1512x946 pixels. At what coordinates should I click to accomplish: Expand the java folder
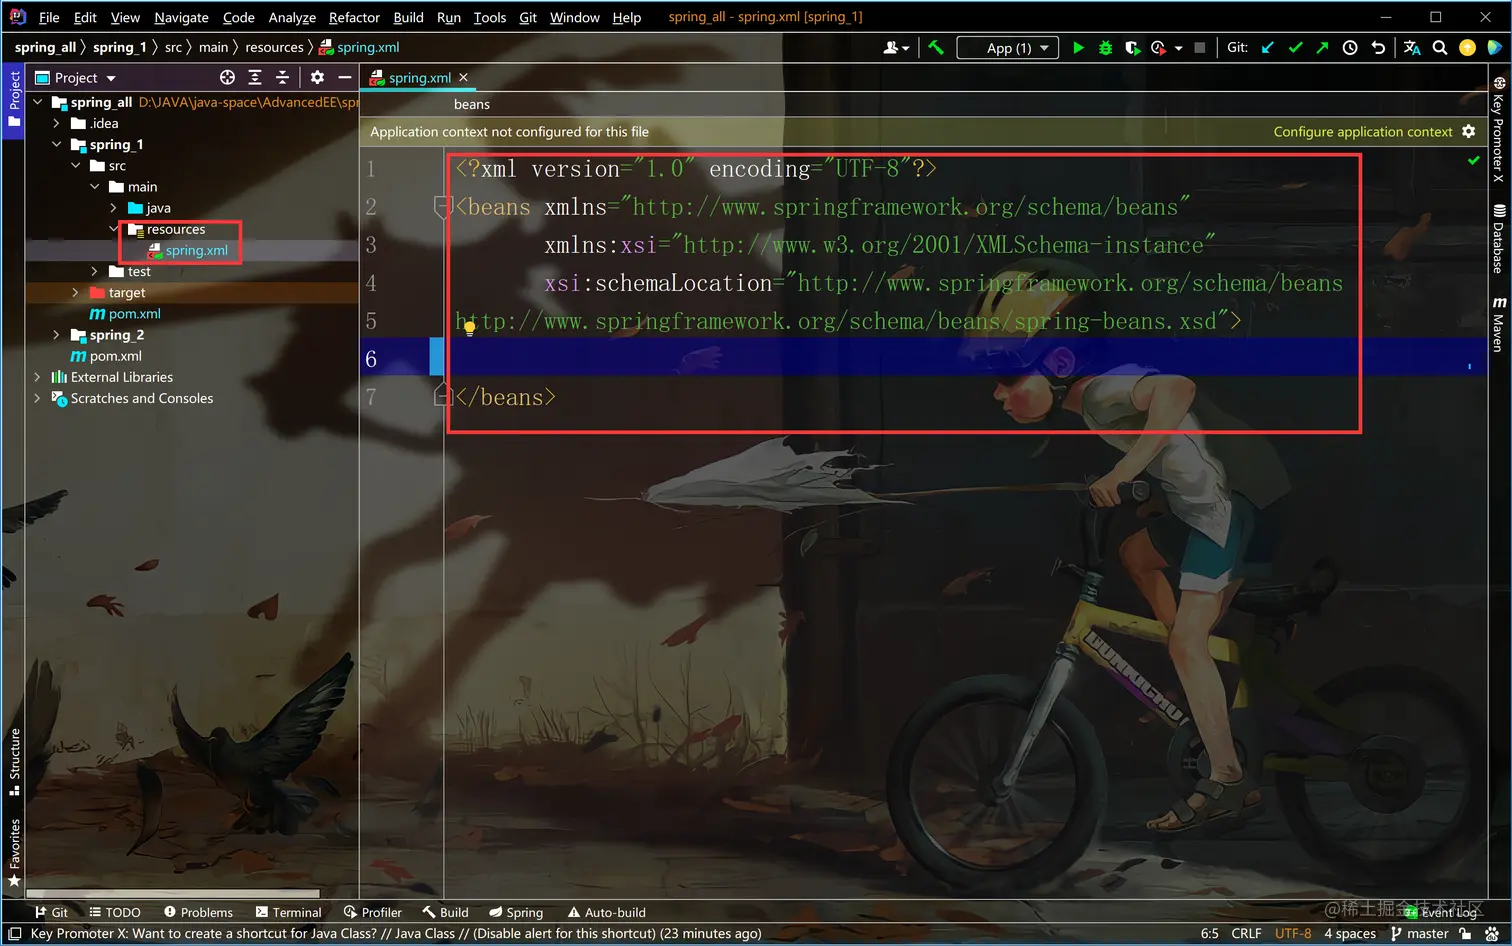(x=113, y=208)
